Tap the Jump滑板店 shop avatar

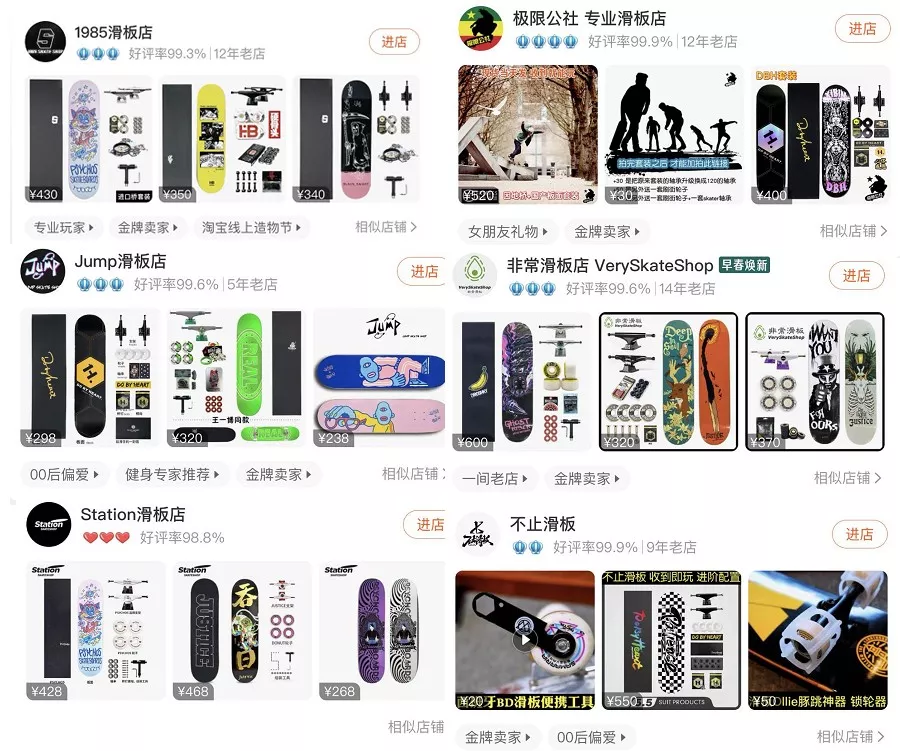pos(43,270)
